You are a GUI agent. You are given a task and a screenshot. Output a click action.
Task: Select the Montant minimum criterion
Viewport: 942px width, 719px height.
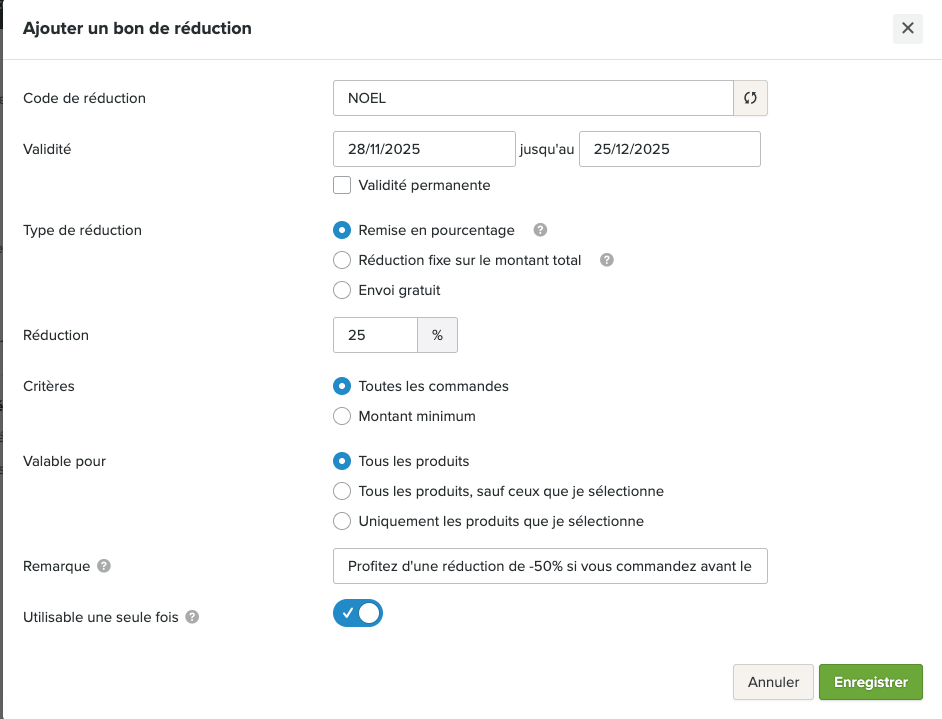coord(342,416)
